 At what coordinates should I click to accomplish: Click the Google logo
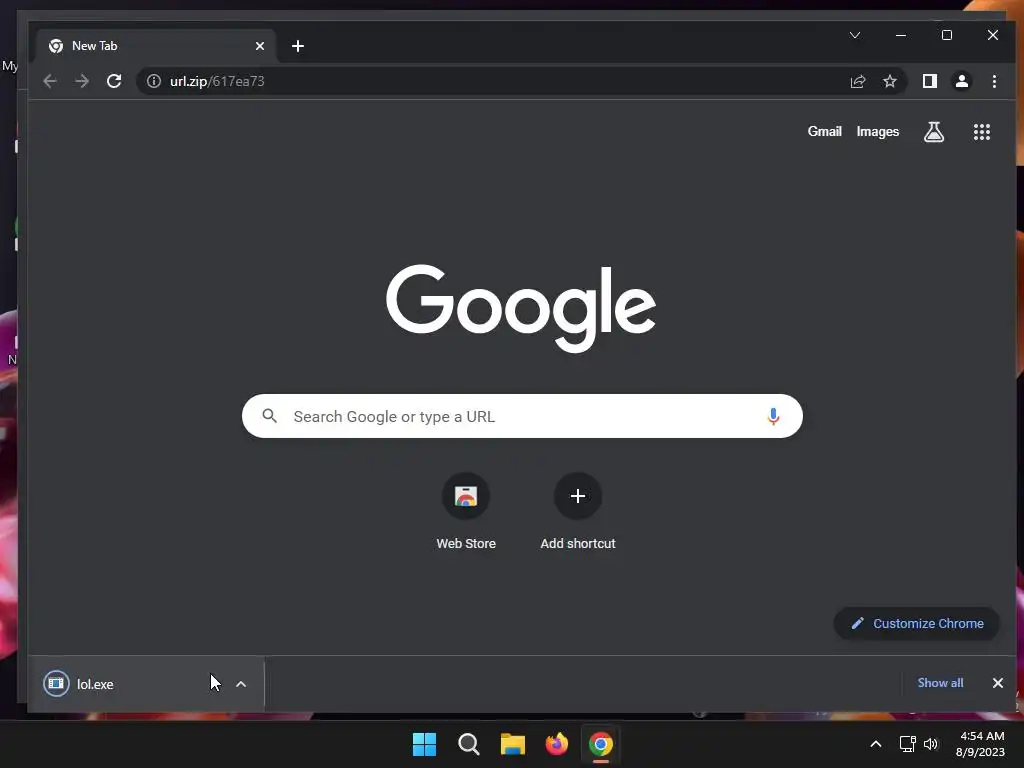click(520, 308)
